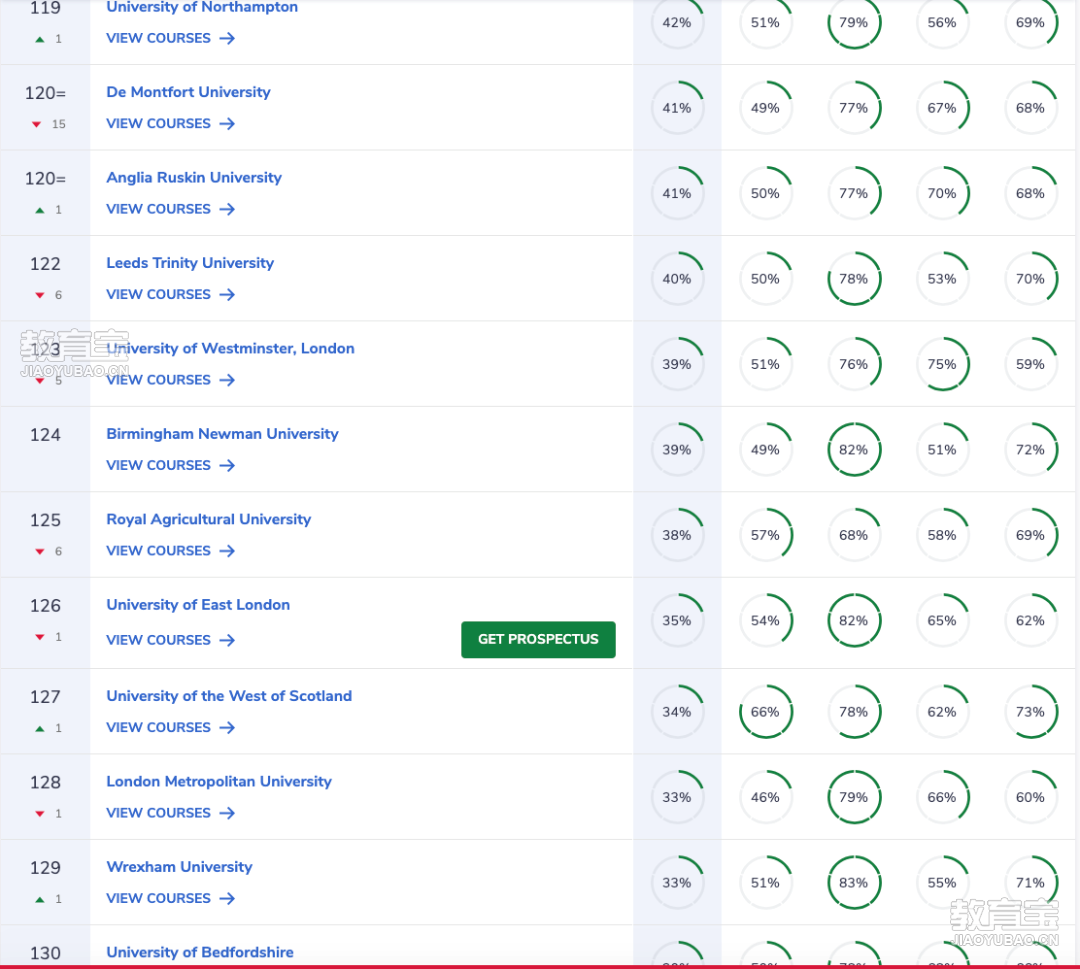Click green up arrow in Anglia Ruskin row
Viewport: 1080px width, 969px height.
click(x=40, y=210)
